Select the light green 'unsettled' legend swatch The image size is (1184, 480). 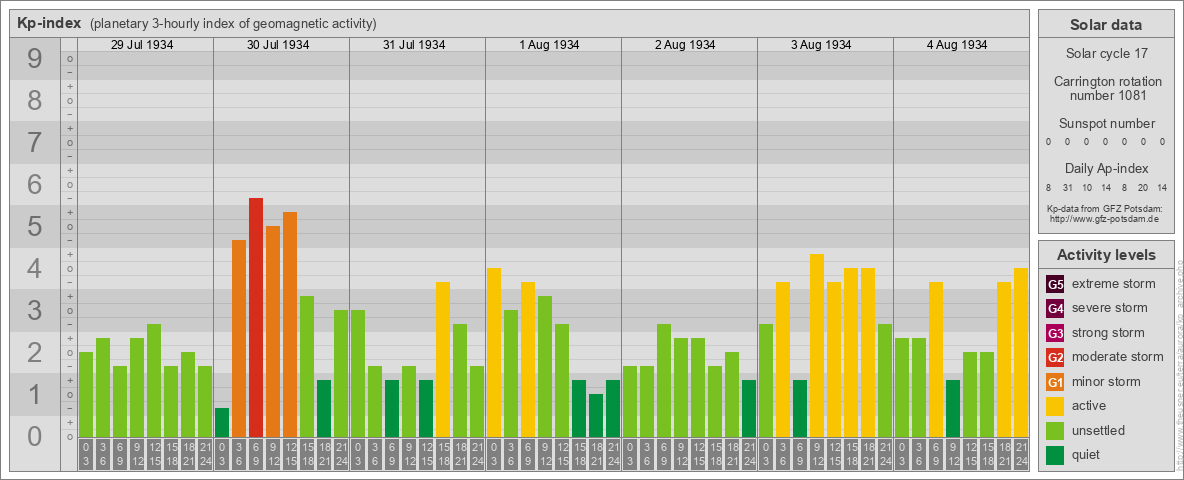(1055, 431)
